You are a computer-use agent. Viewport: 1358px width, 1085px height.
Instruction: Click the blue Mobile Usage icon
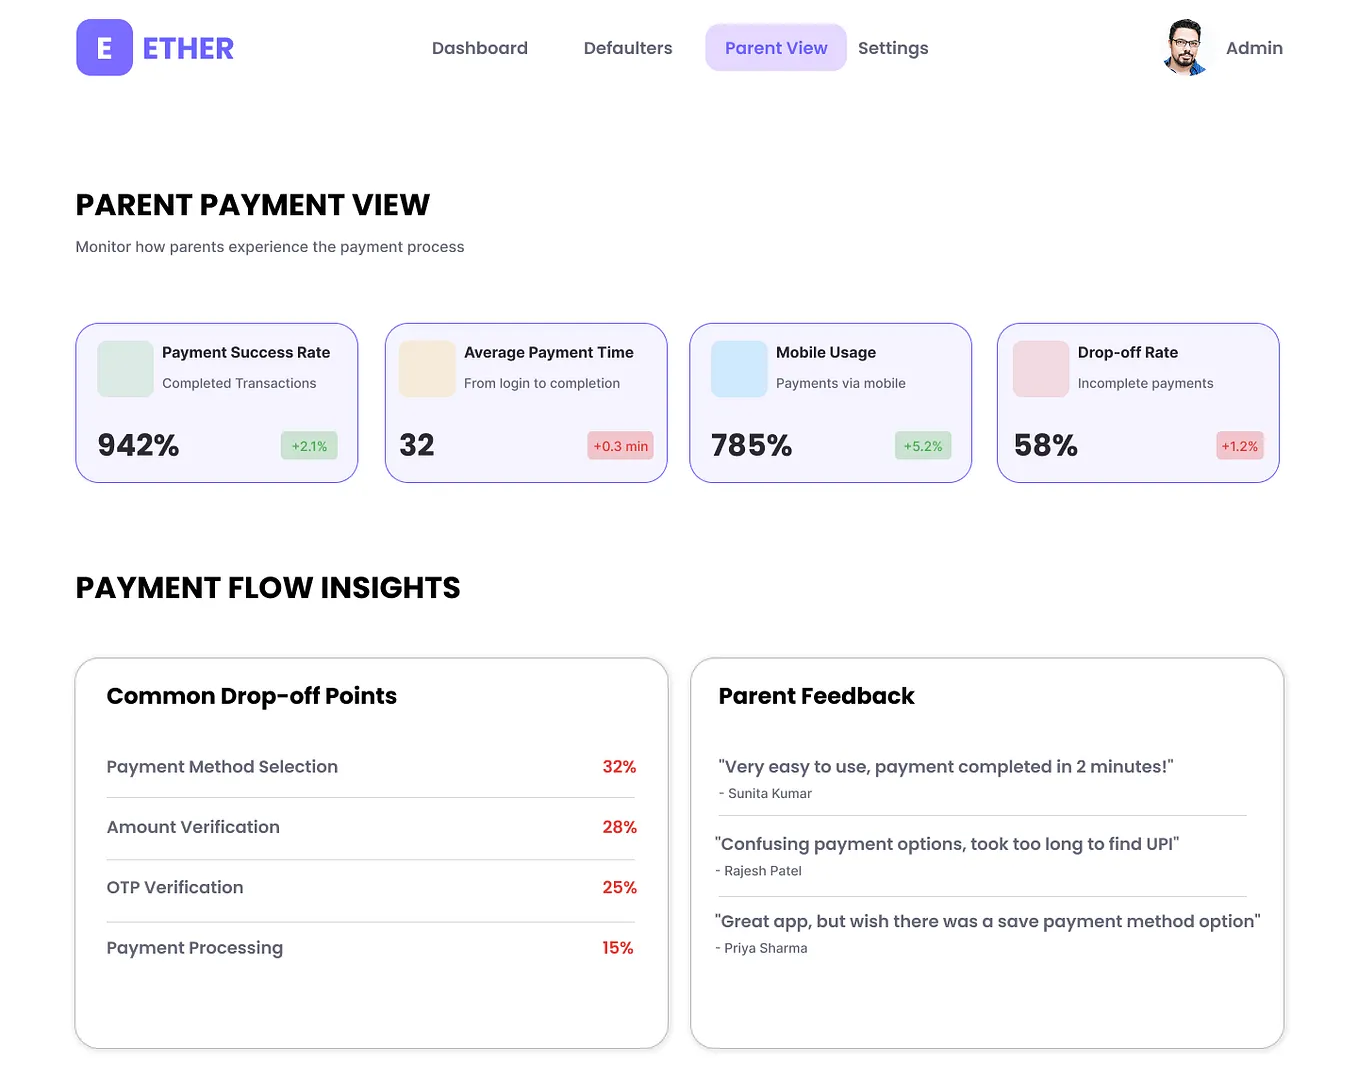click(x=739, y=369)
